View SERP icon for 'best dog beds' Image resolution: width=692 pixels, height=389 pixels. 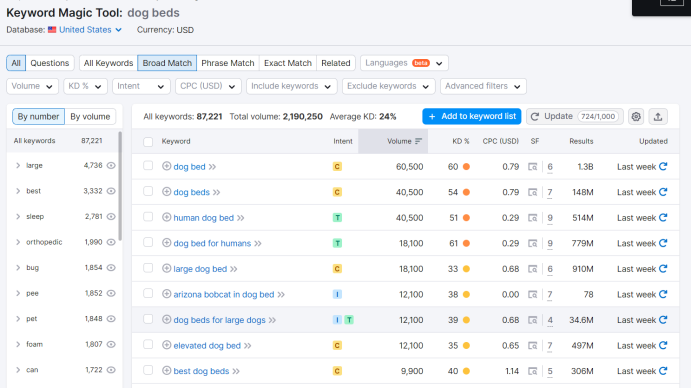coord(533,371)
